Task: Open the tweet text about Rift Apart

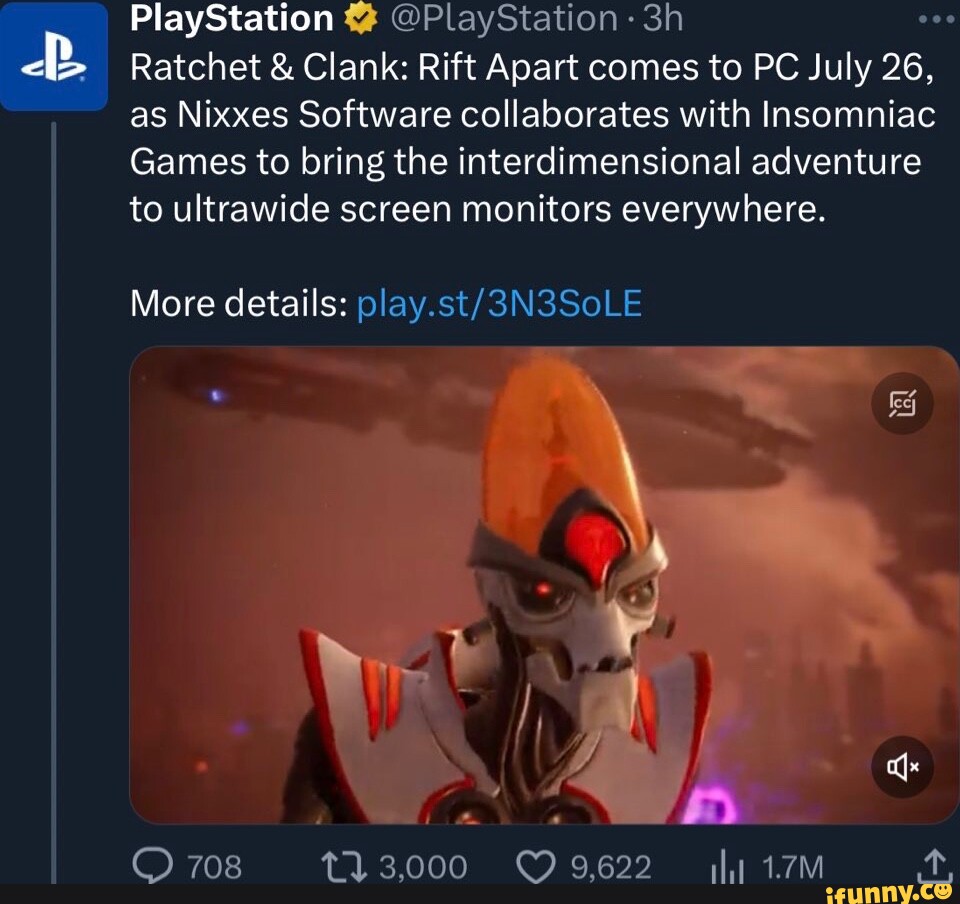Action: (533, 138)
